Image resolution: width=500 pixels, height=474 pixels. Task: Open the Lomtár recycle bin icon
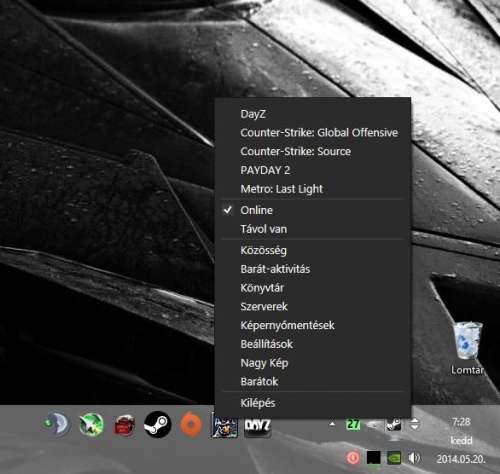467,347
